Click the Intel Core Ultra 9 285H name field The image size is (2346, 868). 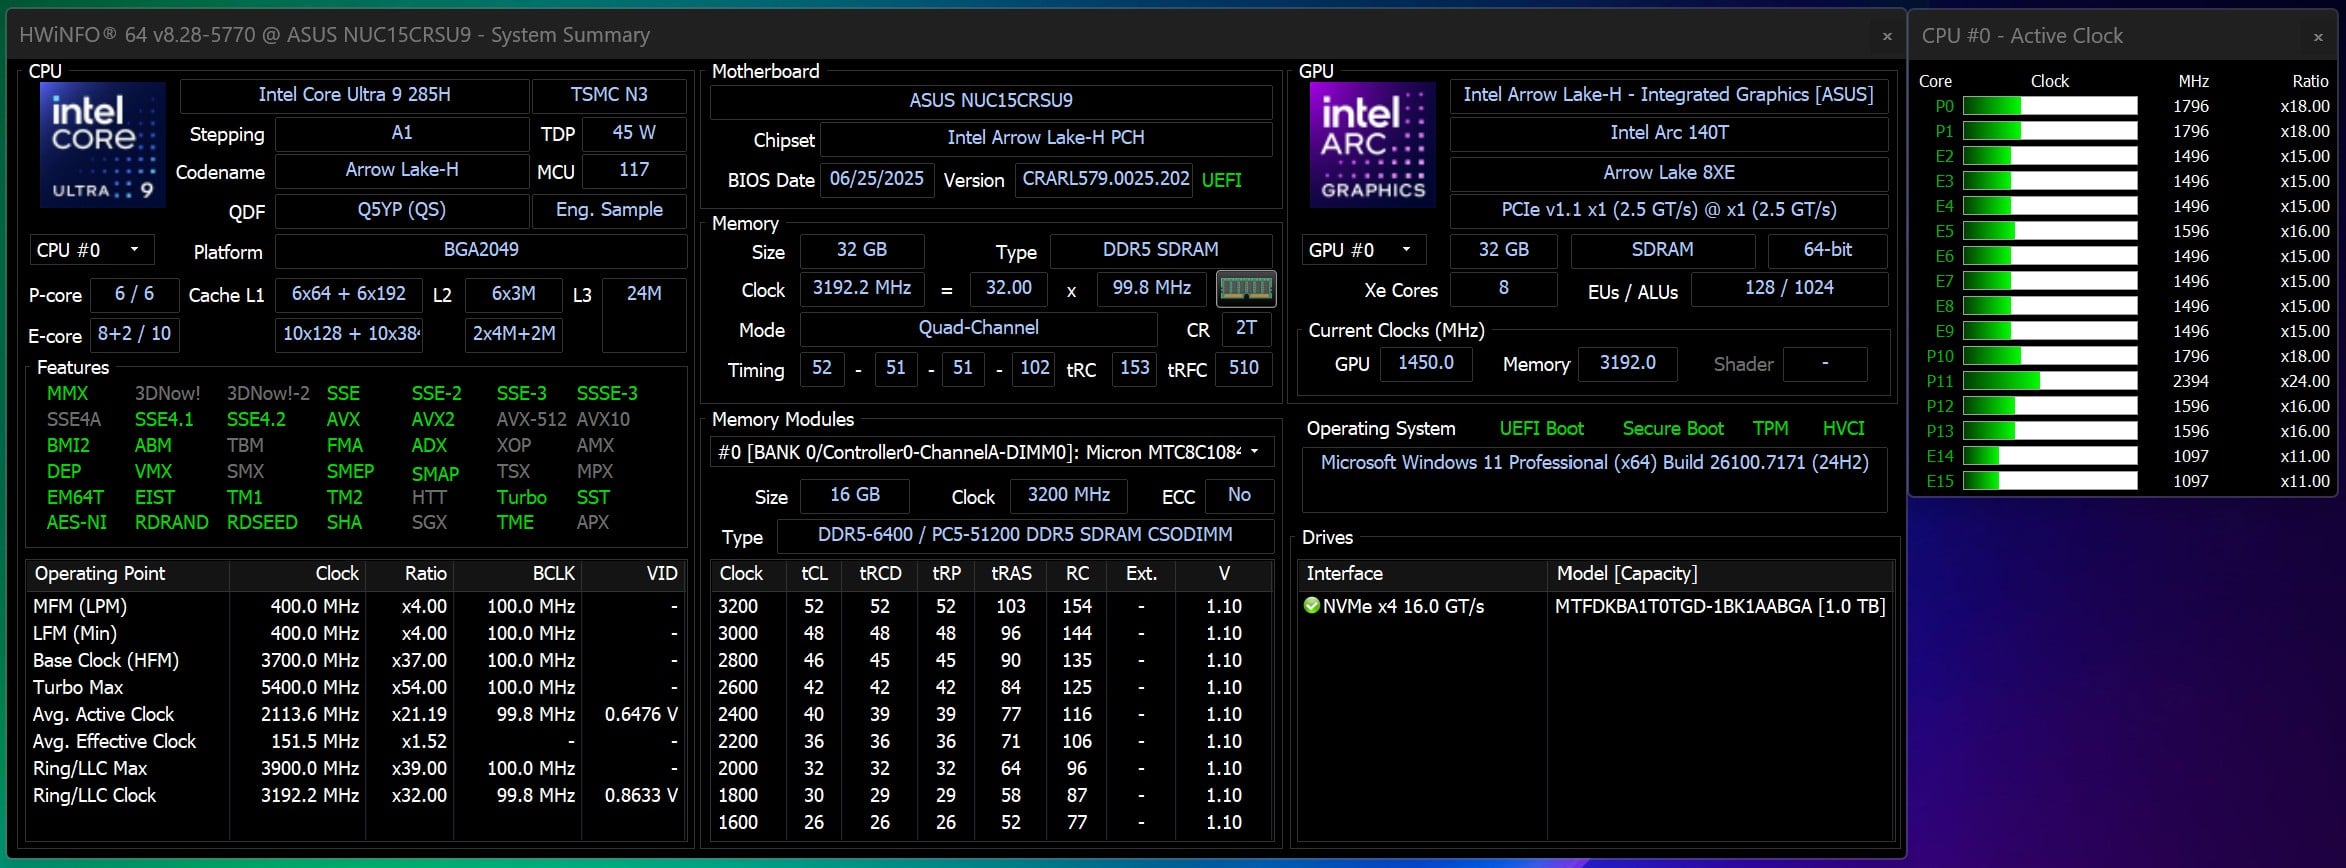(x=354, y=95)
